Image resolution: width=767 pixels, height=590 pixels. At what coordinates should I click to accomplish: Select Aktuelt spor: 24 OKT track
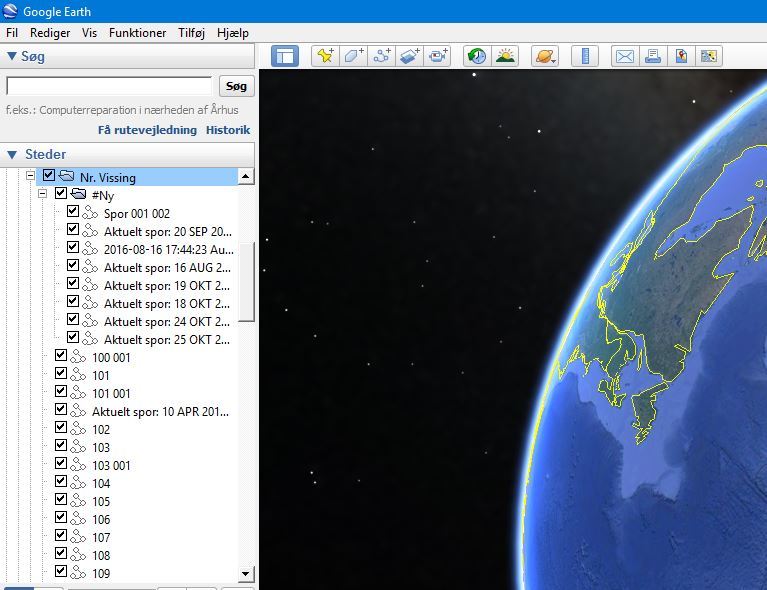[167, 322]
